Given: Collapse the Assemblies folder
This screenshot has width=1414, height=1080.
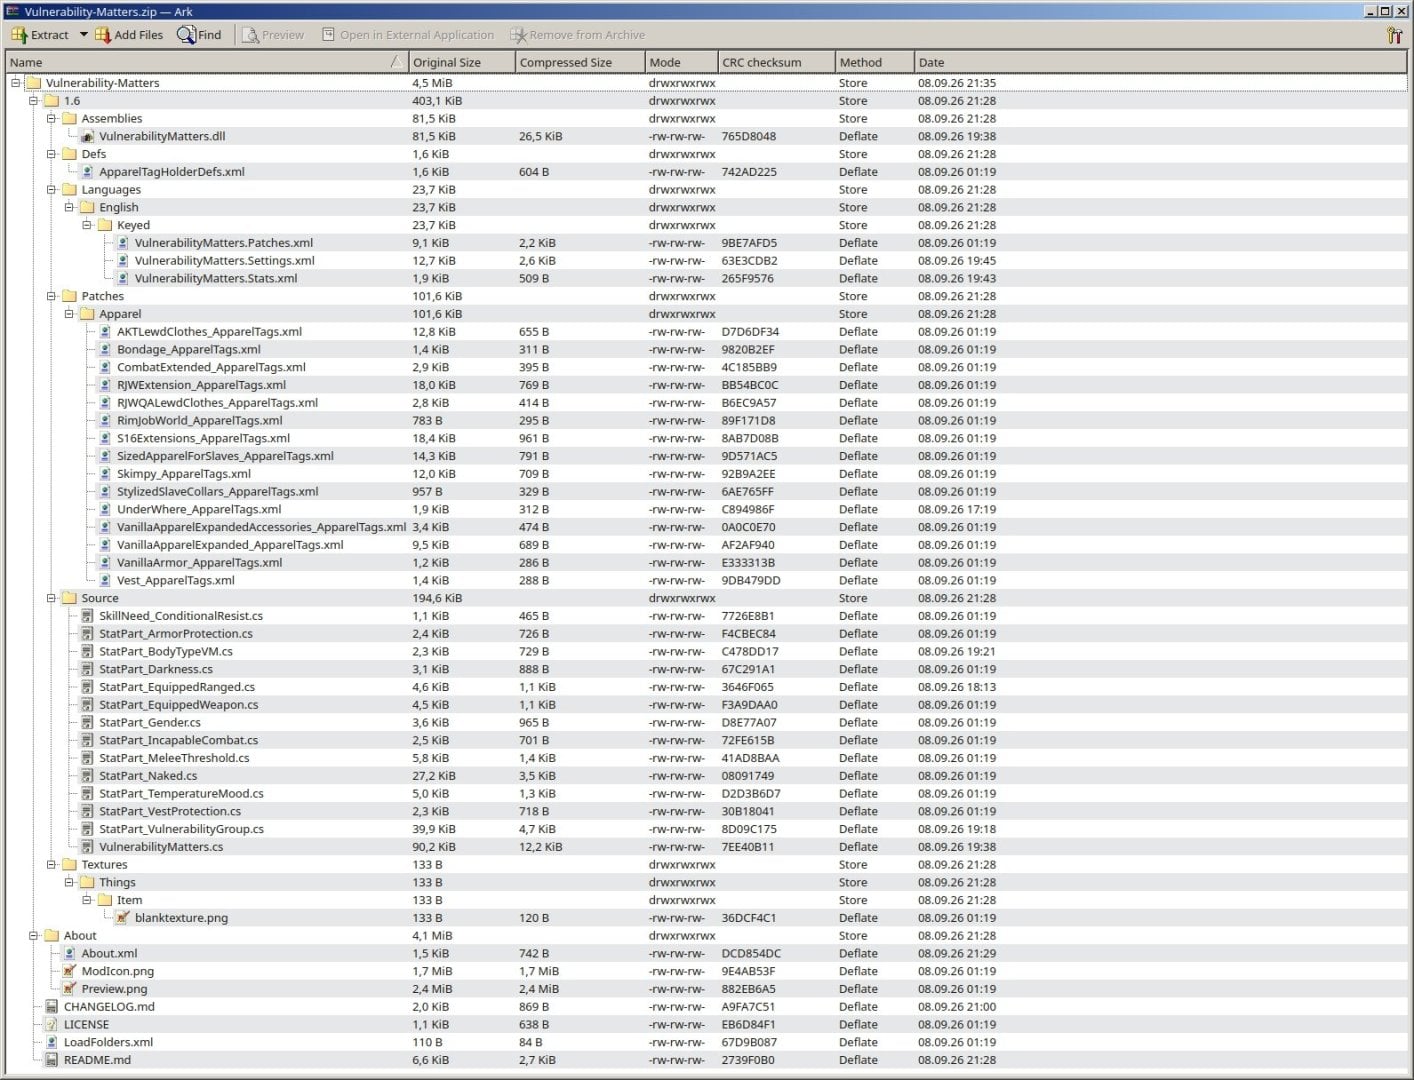Looking at the screenshot, I should click(x=52, y=119).
